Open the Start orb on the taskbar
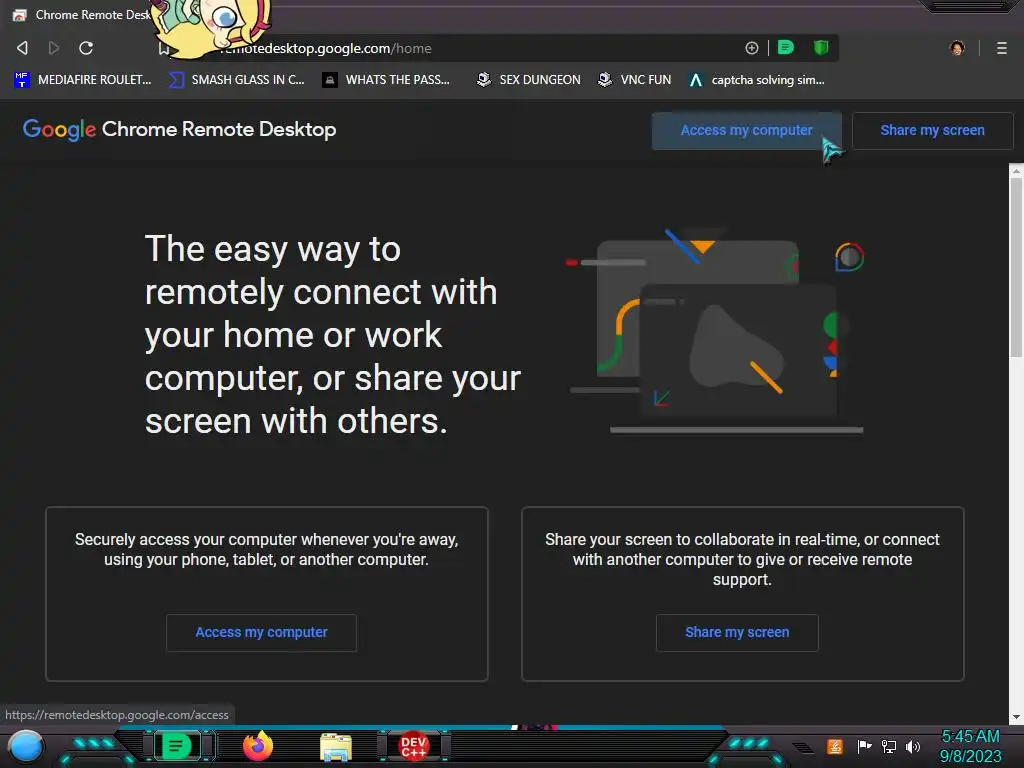Viewport: 1024px width, 768px height. [x=26, y=747]
